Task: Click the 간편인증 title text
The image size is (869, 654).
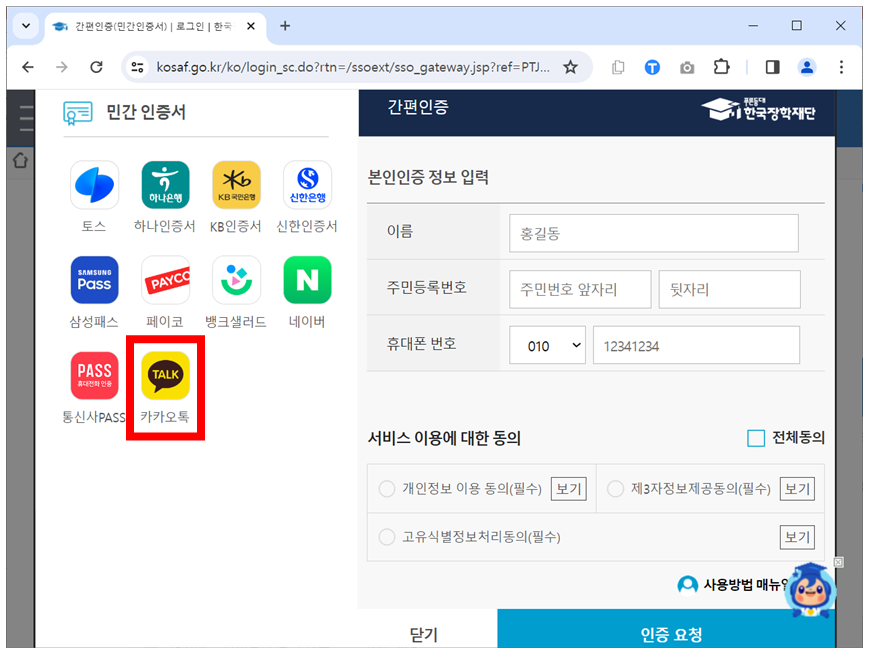Action: tap(418, 106)
